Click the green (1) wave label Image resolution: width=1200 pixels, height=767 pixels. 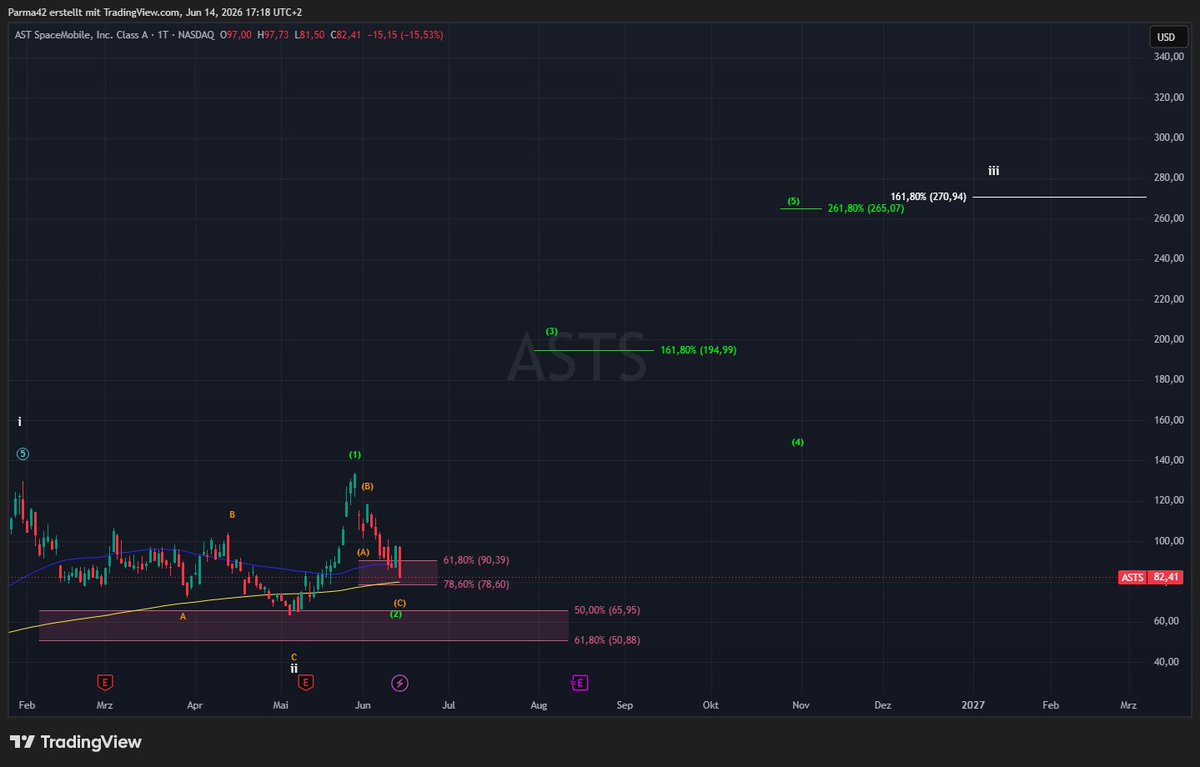(x=355, y=455)
